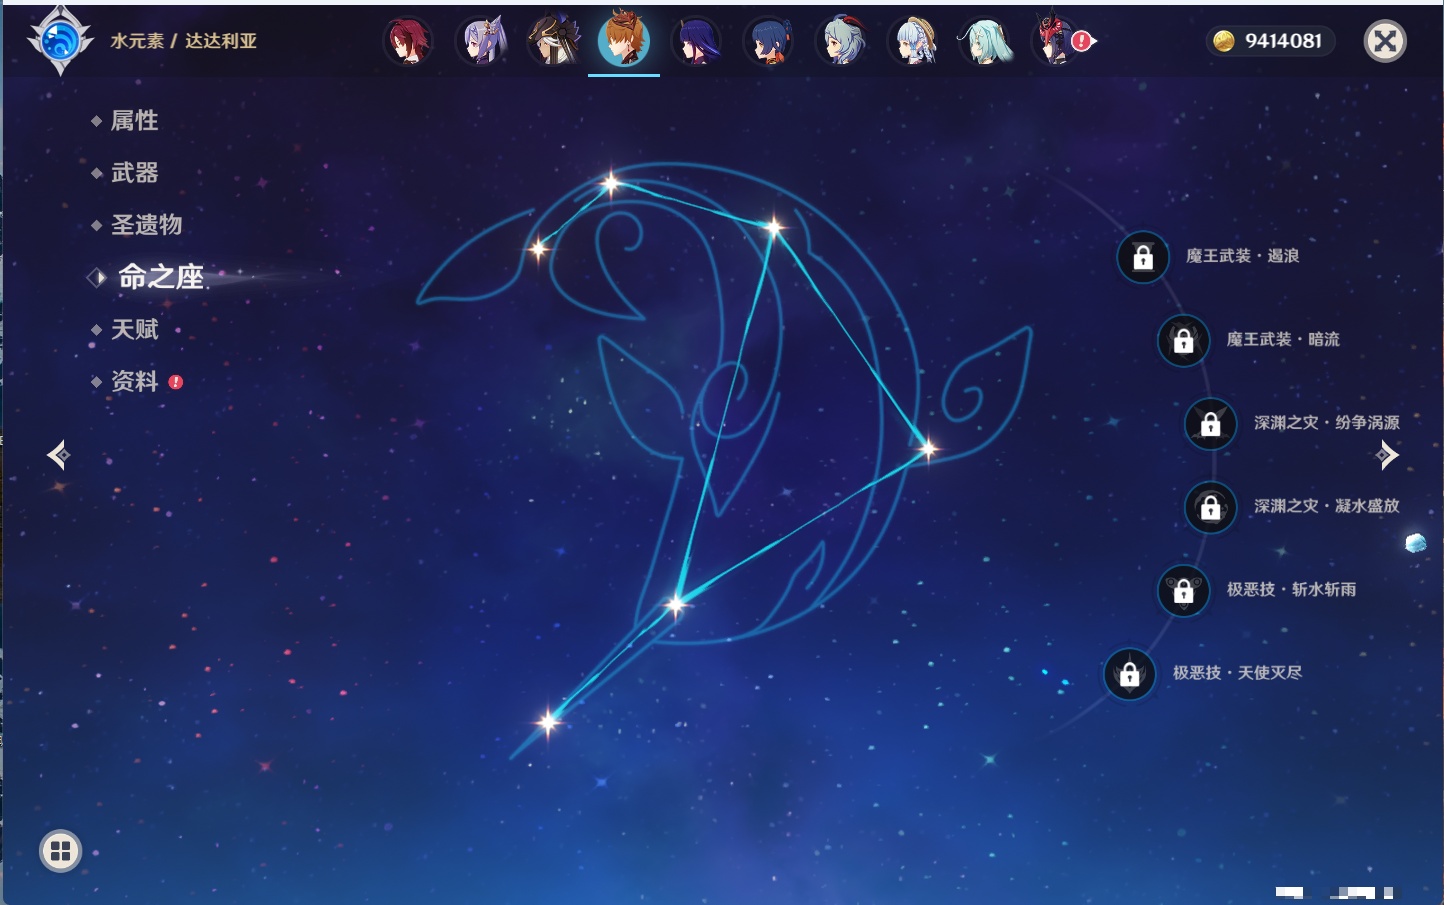Select the teal-haired character avatar
Screen dimensions: 1444x905
[986, 42]
